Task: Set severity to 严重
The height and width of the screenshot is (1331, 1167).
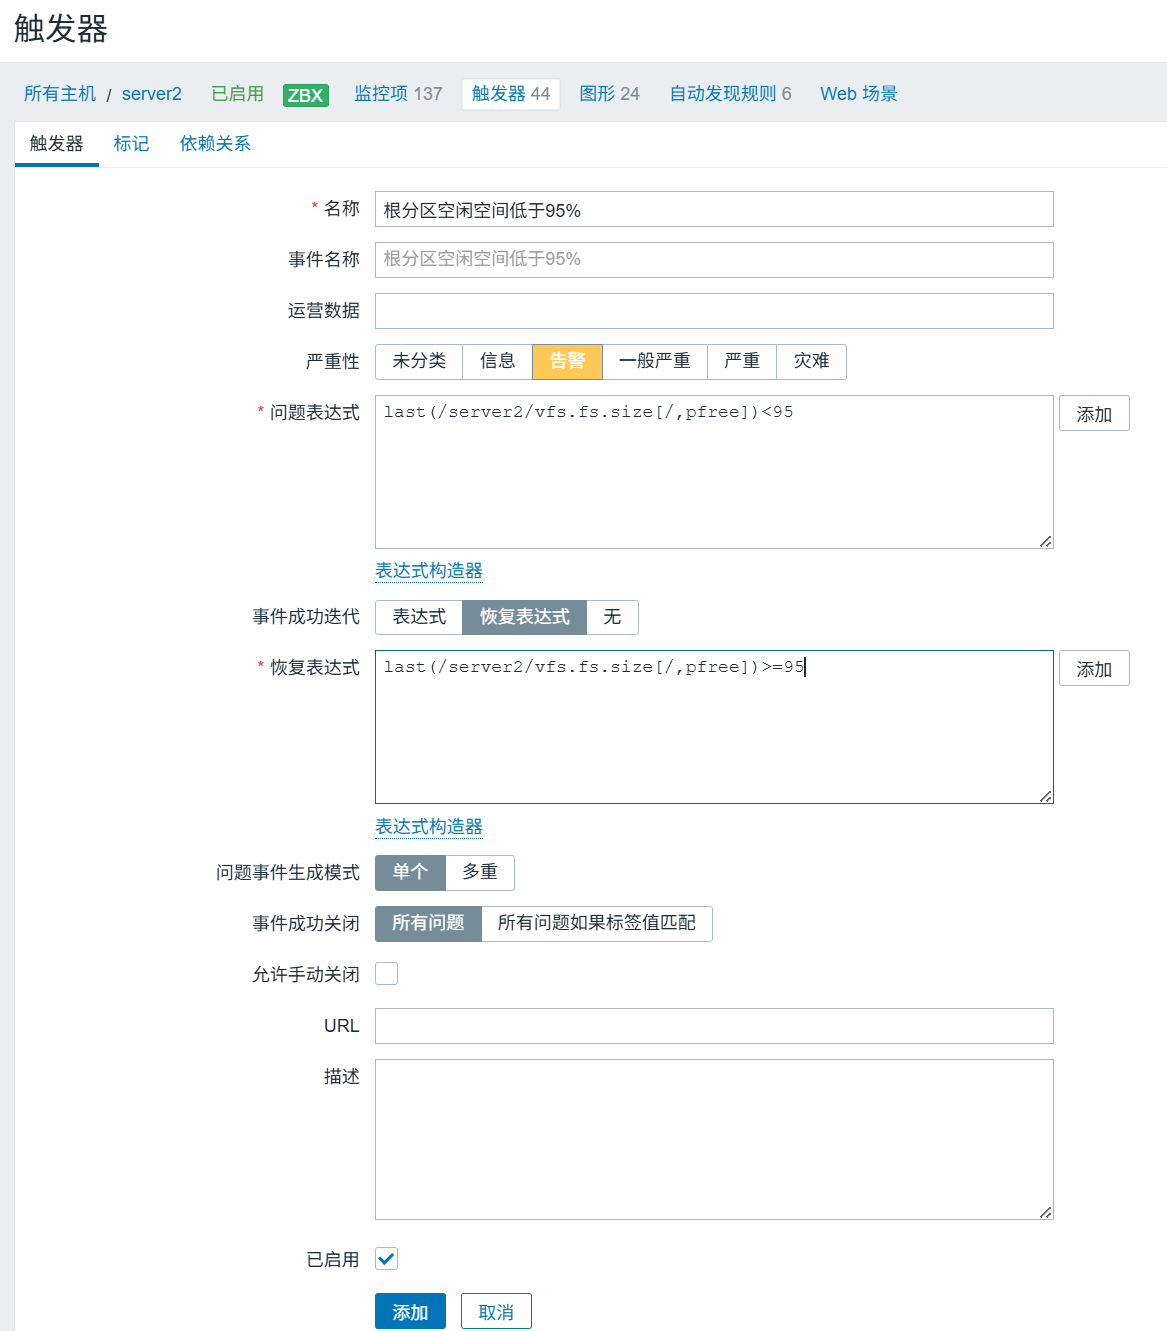Action: click(x=742, y=362)
